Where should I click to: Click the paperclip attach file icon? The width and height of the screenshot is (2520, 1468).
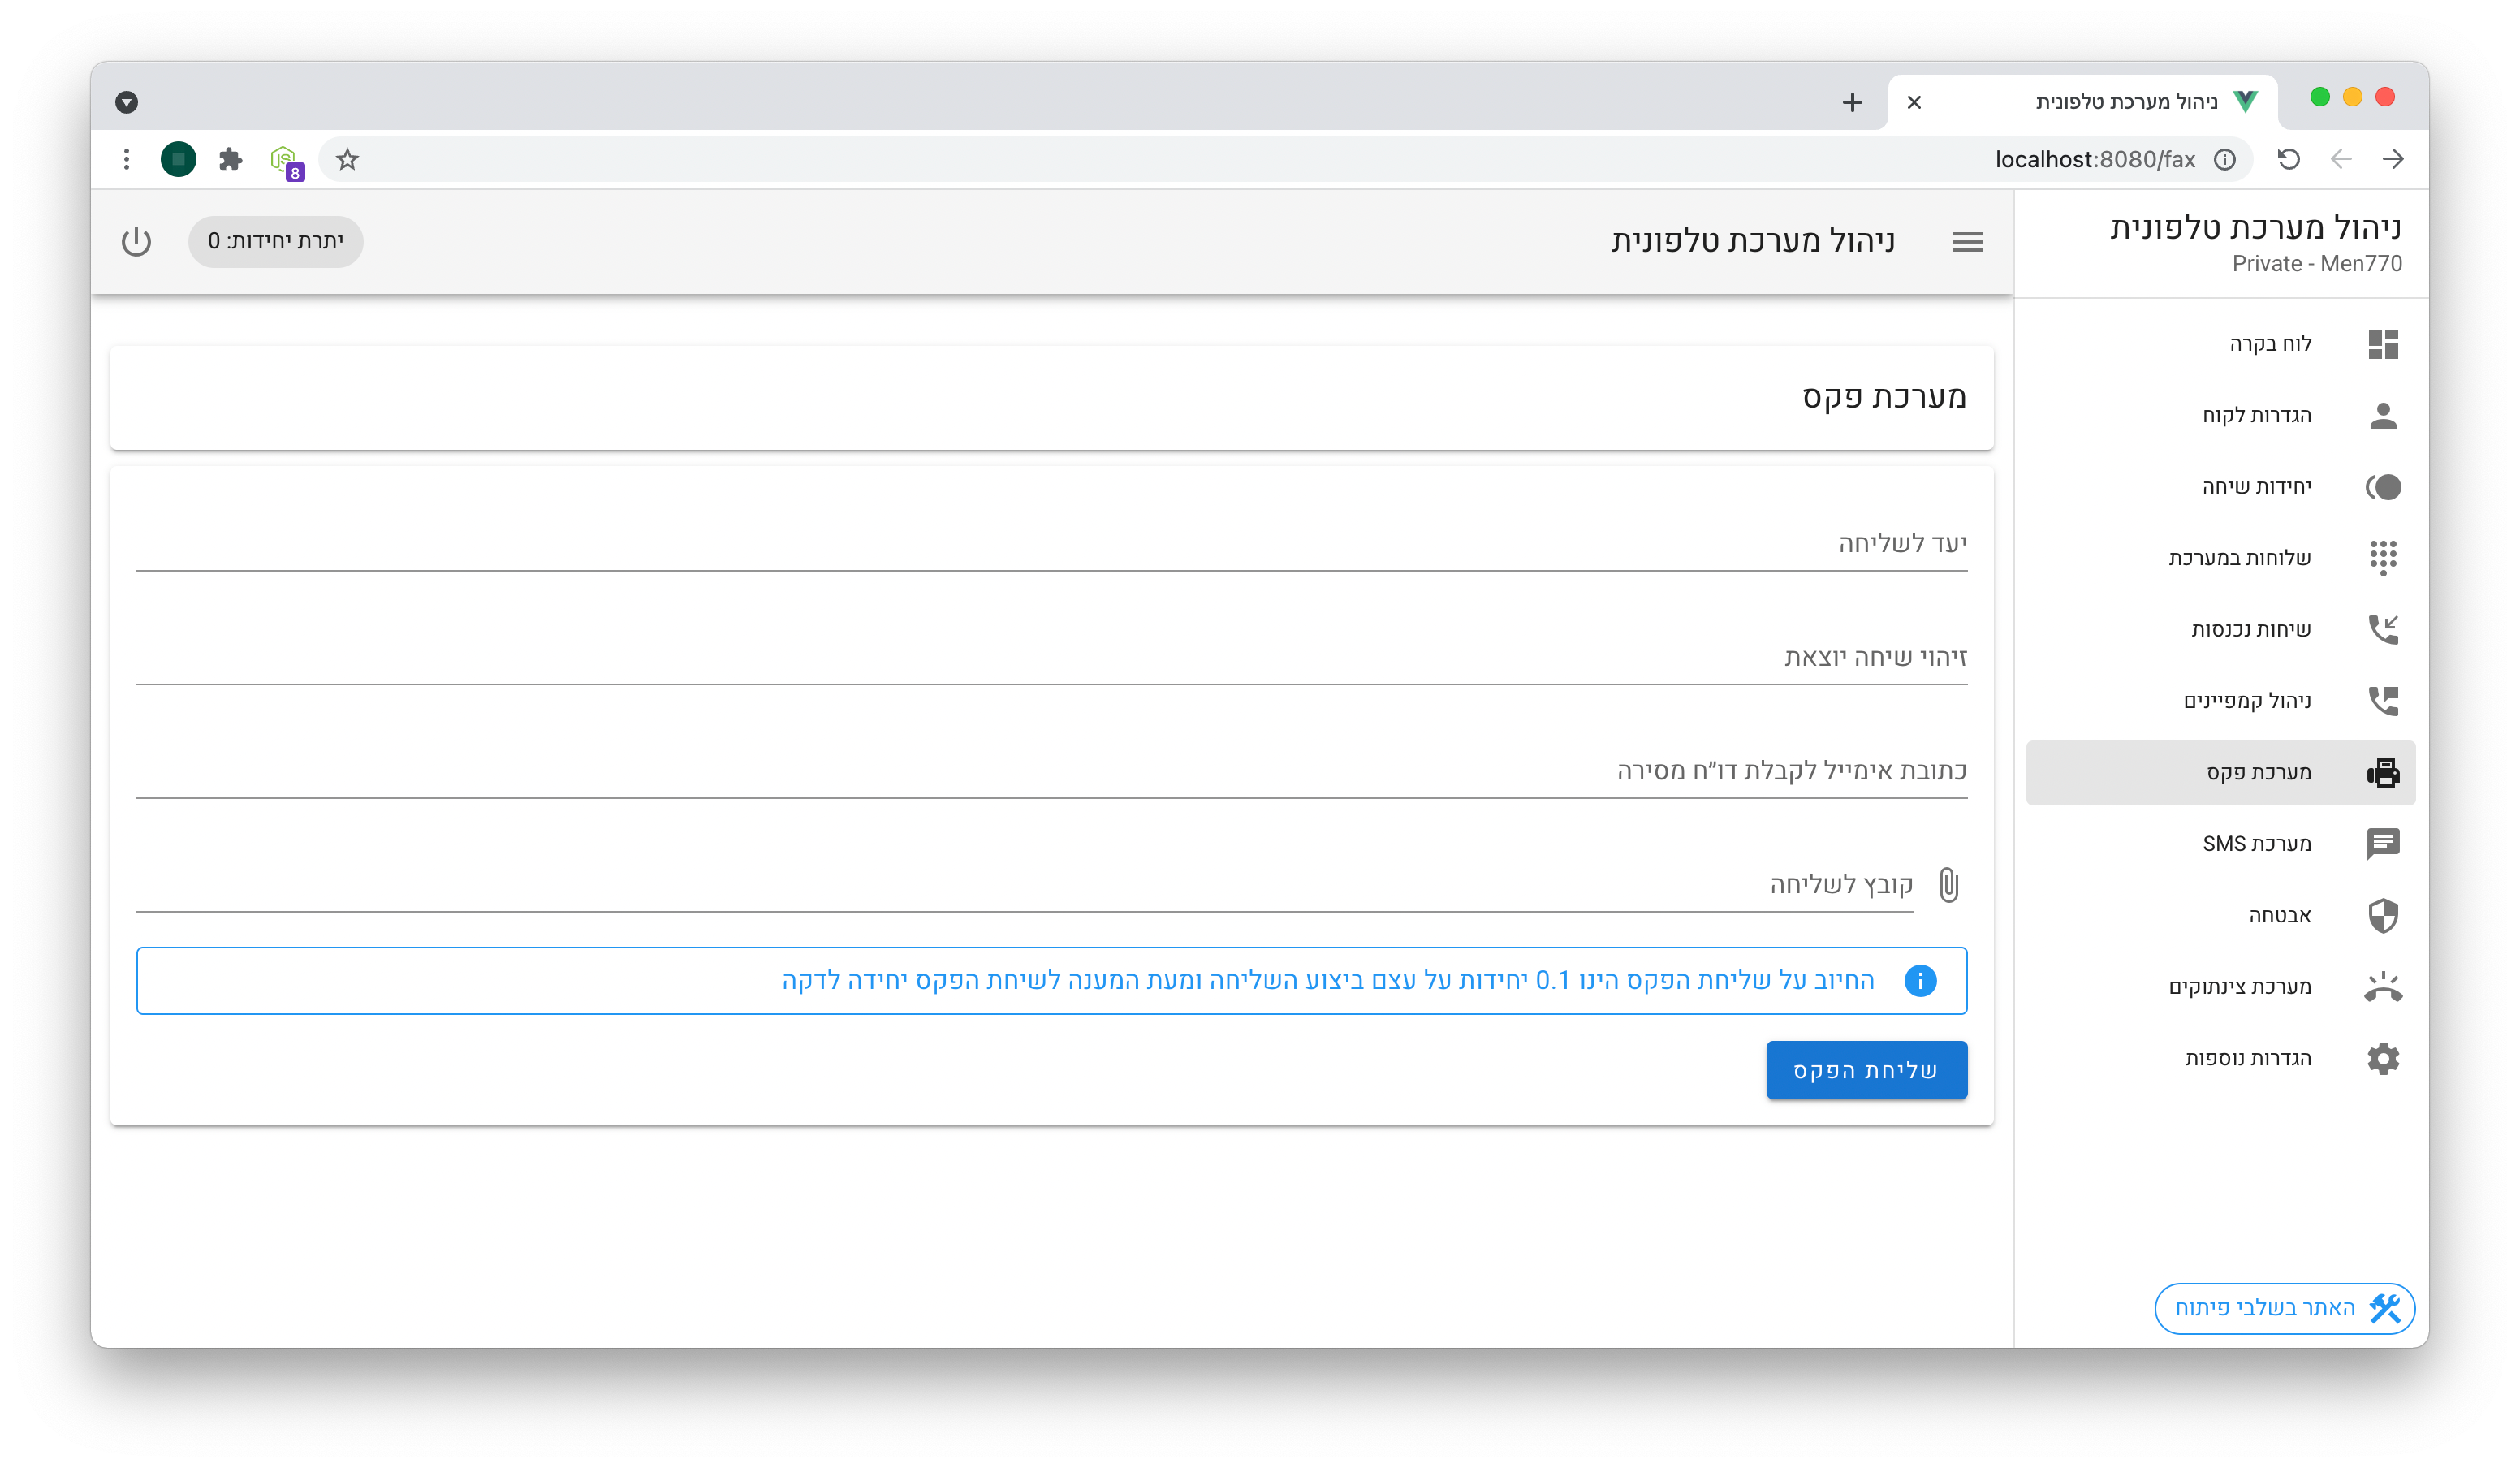(1948, 885)
